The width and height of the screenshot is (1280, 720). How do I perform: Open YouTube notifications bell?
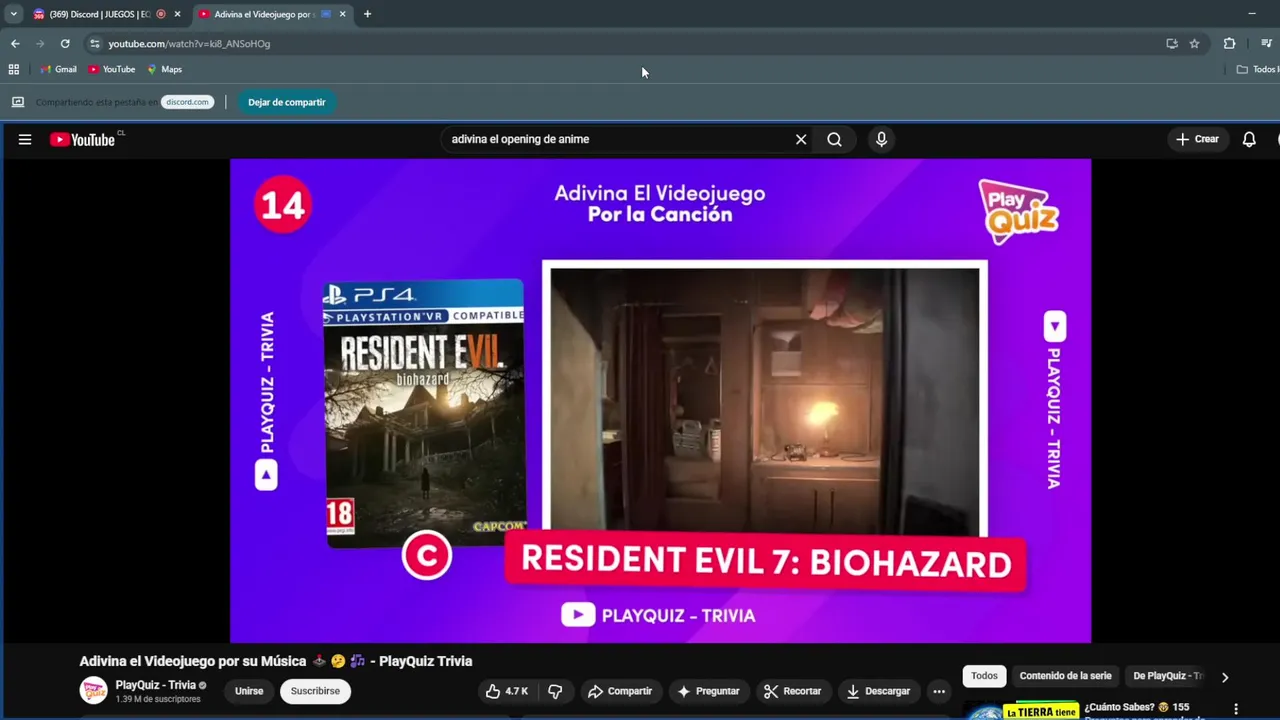[1249, 139]
